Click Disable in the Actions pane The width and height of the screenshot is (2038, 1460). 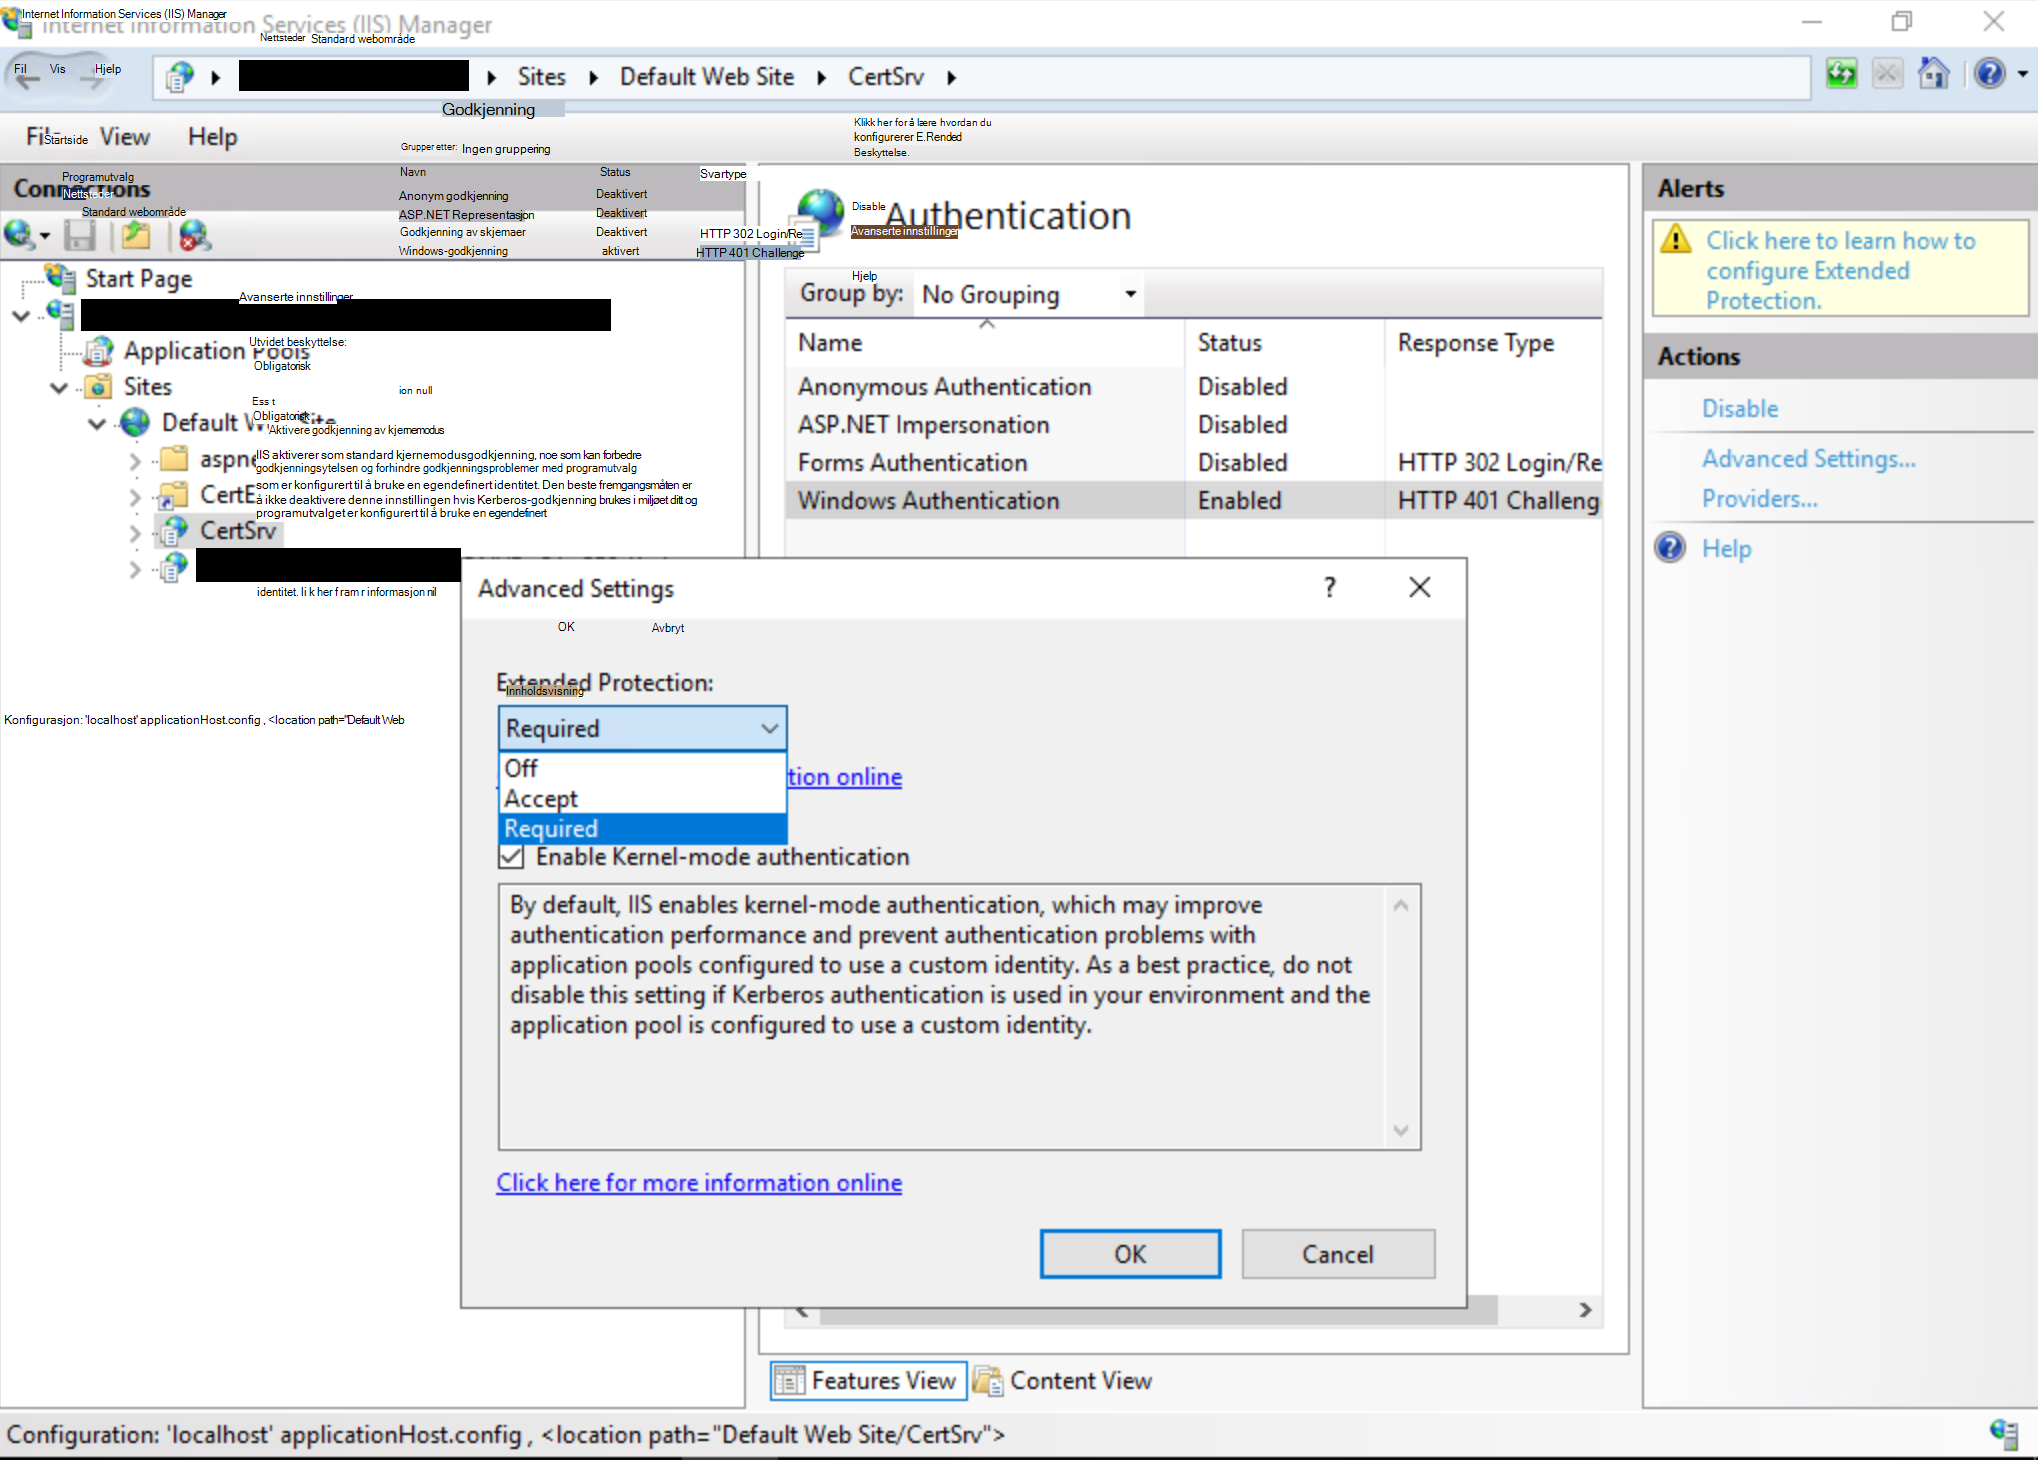click(1741, 409)
